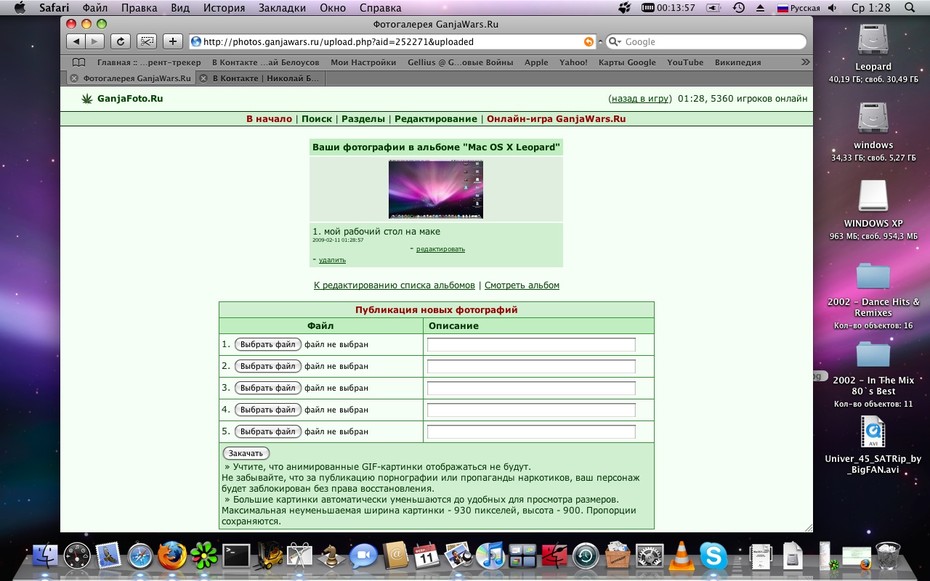Launch Firefox from the Dock
Screen dimensions: 930x581
click(171, 556)
